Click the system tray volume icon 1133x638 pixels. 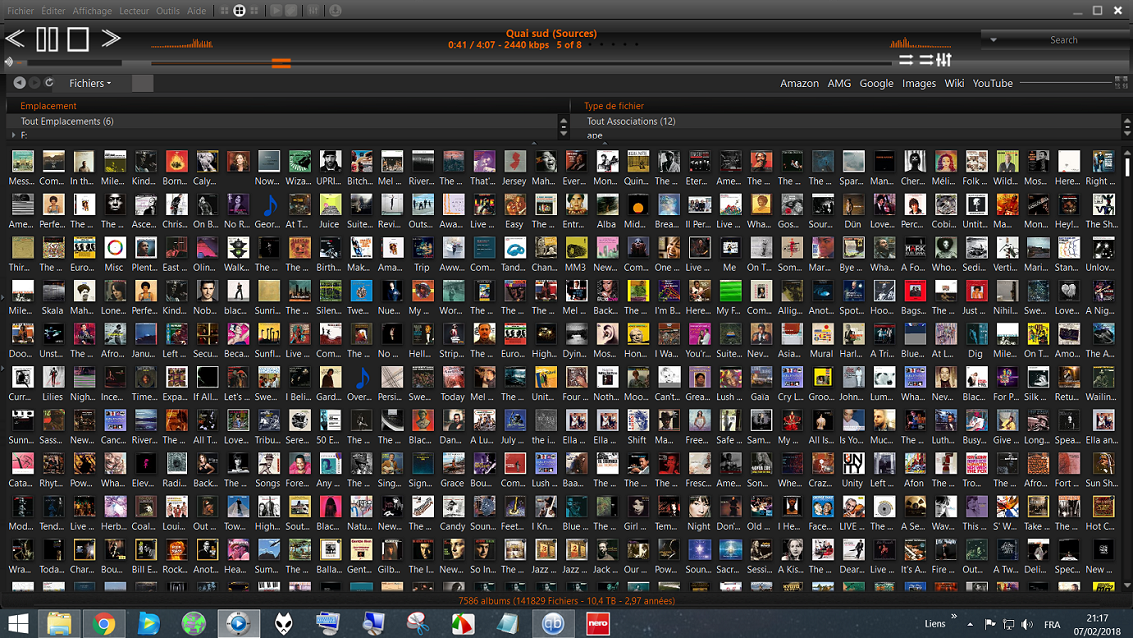click(x=1027, y=624)
